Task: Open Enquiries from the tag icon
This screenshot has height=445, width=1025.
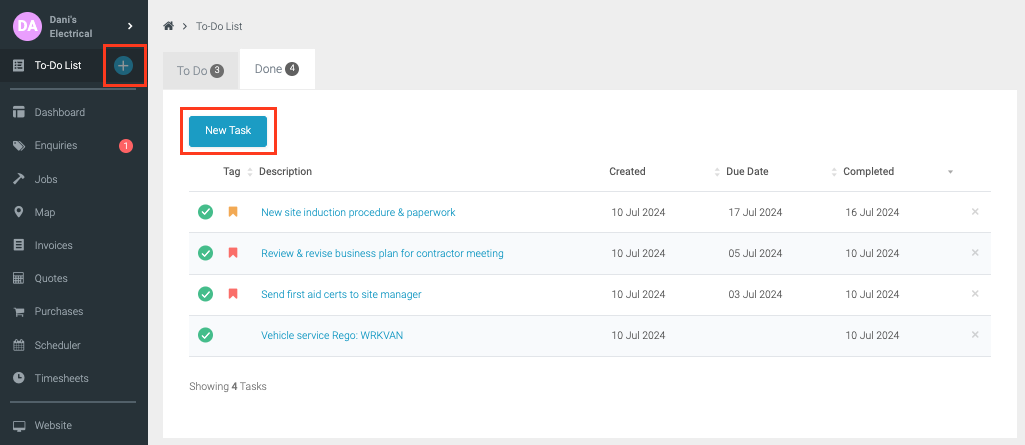Action: pos(19,146)
